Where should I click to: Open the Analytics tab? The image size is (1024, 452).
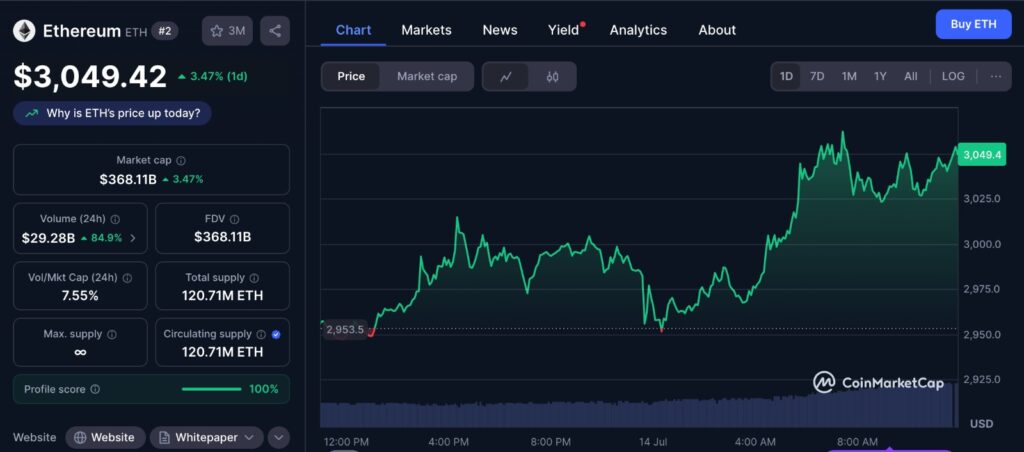639,30
